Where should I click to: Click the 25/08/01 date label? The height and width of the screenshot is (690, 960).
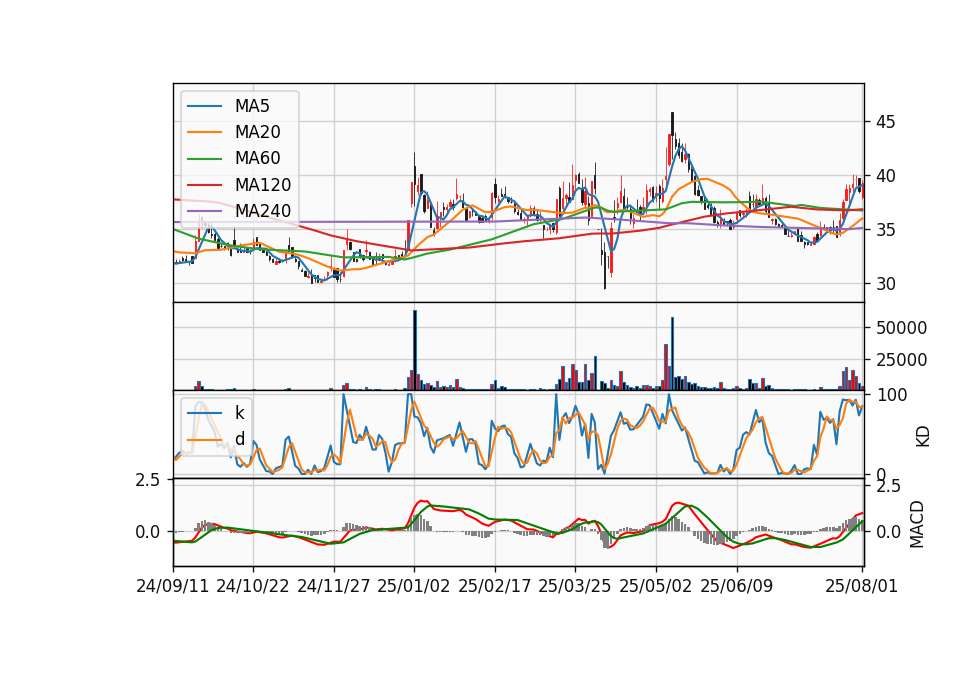pos(862,586)
